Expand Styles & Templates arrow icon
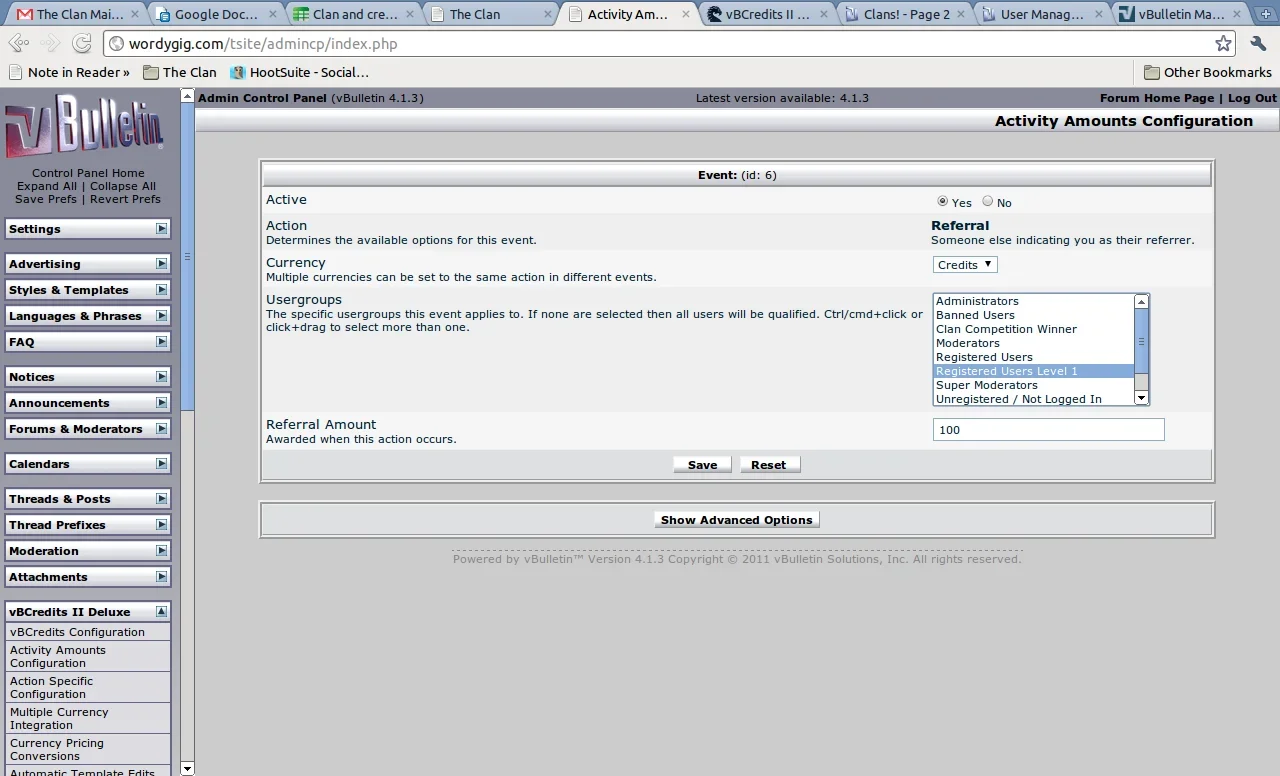1280x776 pixels. click(x=161, y=290)
